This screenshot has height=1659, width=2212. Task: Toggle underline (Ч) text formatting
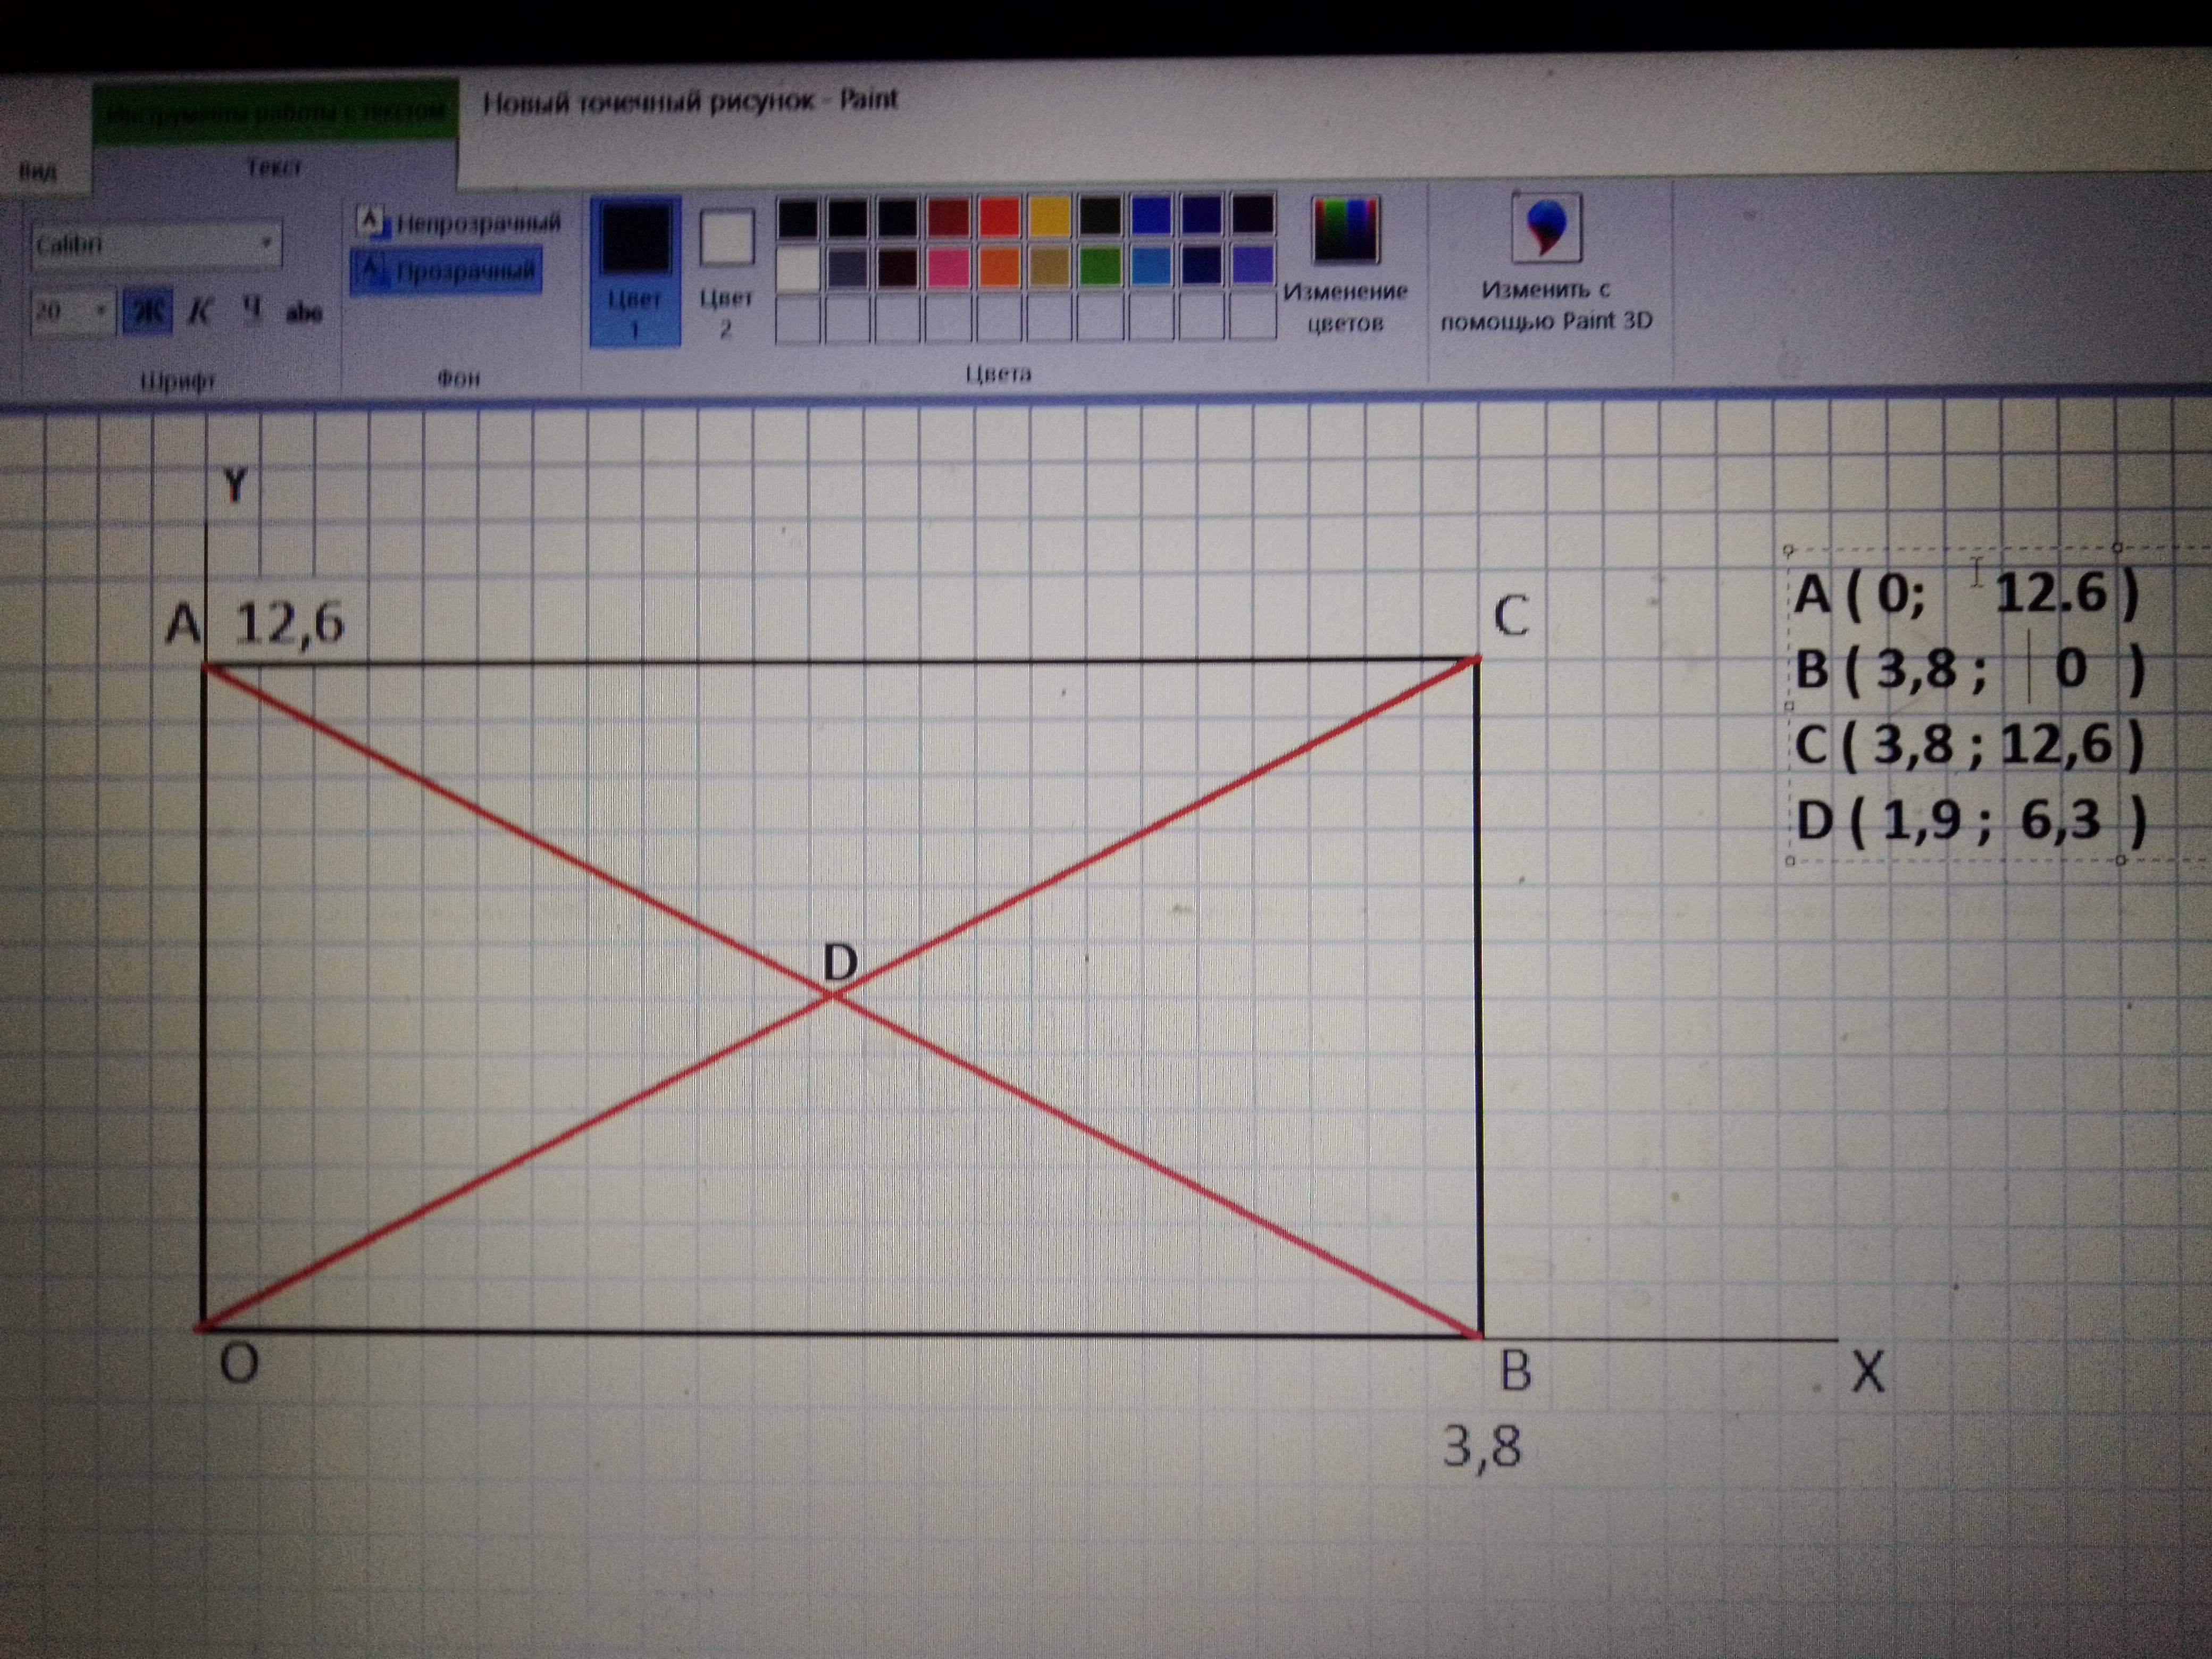click(x=252, y=311)
